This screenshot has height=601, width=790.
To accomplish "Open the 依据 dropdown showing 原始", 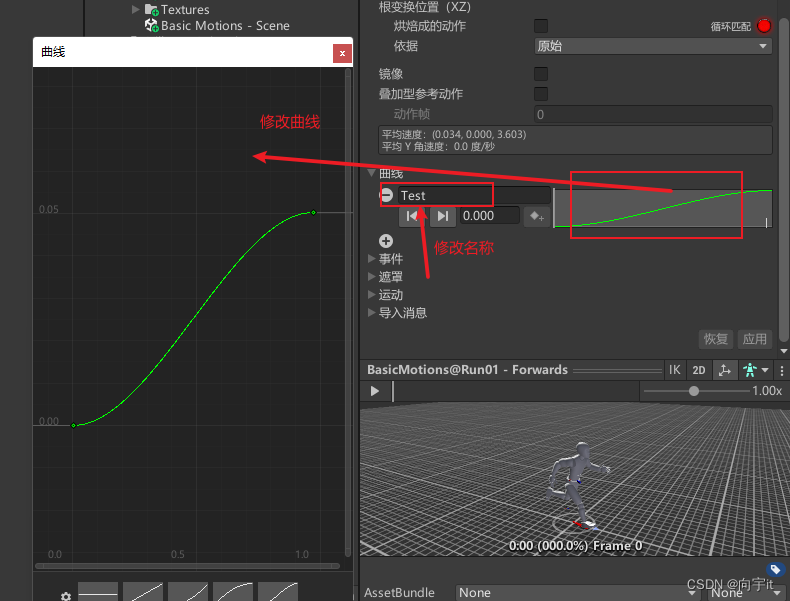I will pos(652,46).
